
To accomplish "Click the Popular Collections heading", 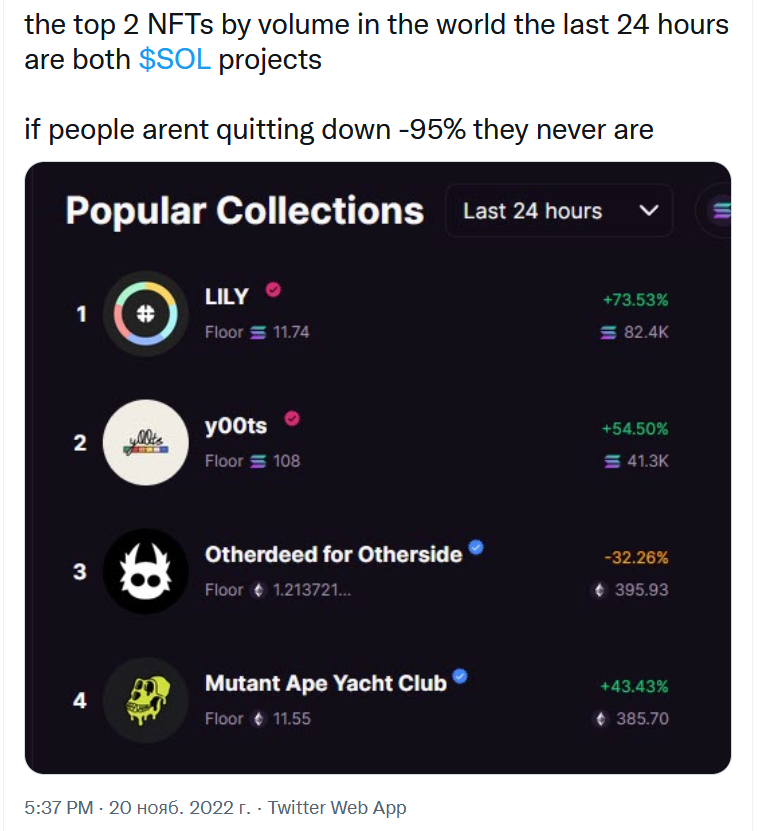I will pos(245,211).
